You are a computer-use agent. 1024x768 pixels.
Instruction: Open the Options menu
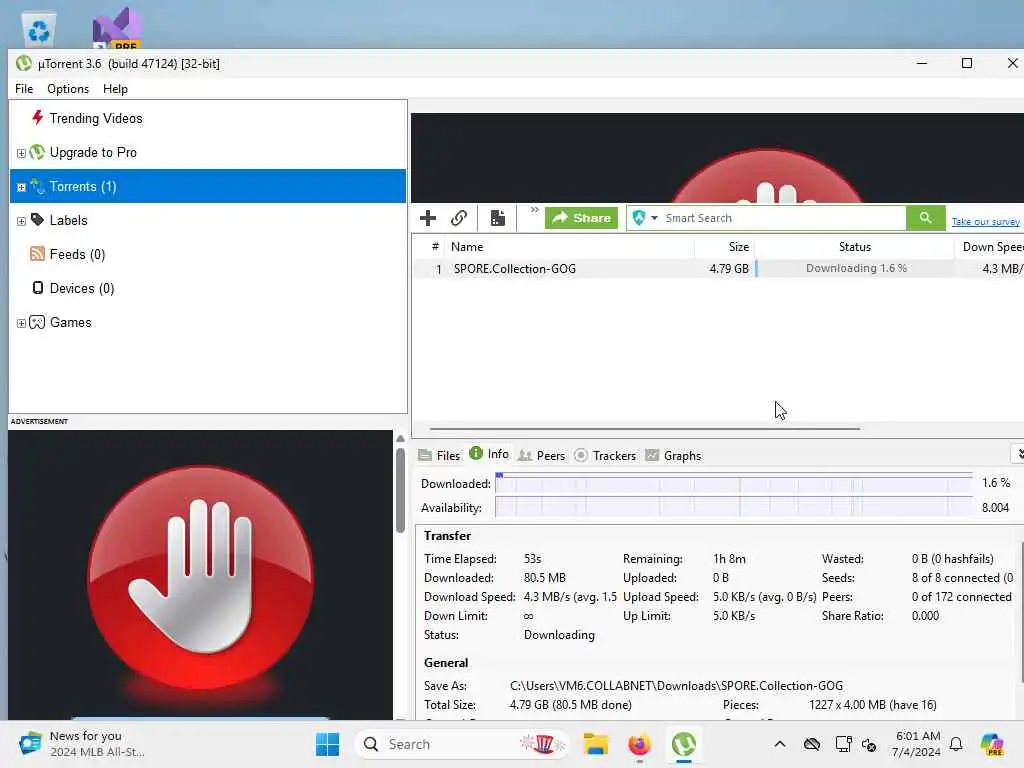(68, 89)
